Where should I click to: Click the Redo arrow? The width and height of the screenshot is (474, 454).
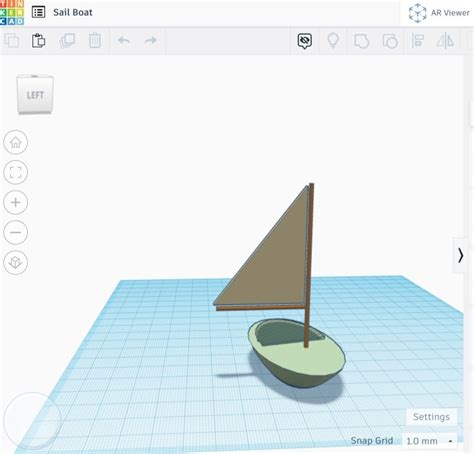coord(151,40)
